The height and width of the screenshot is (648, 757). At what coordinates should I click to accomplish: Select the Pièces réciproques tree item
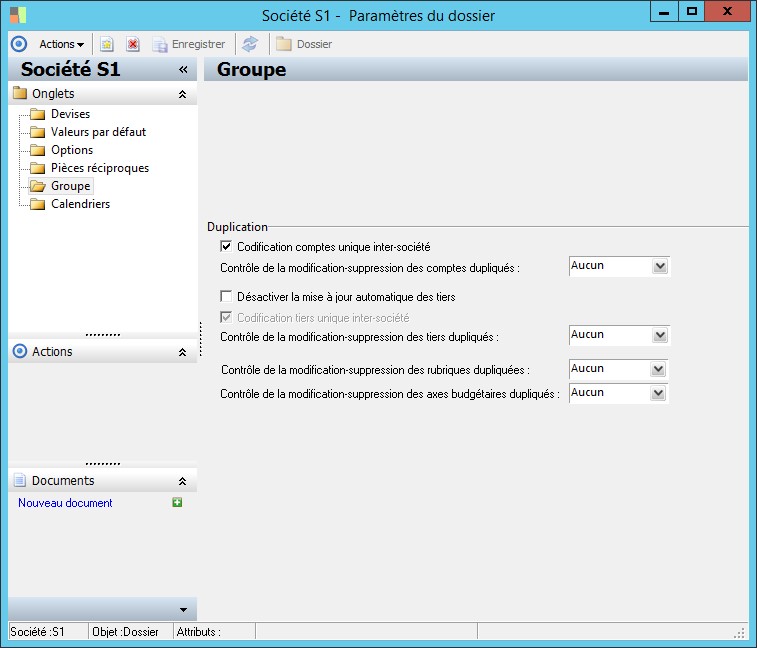click(100, 168)
